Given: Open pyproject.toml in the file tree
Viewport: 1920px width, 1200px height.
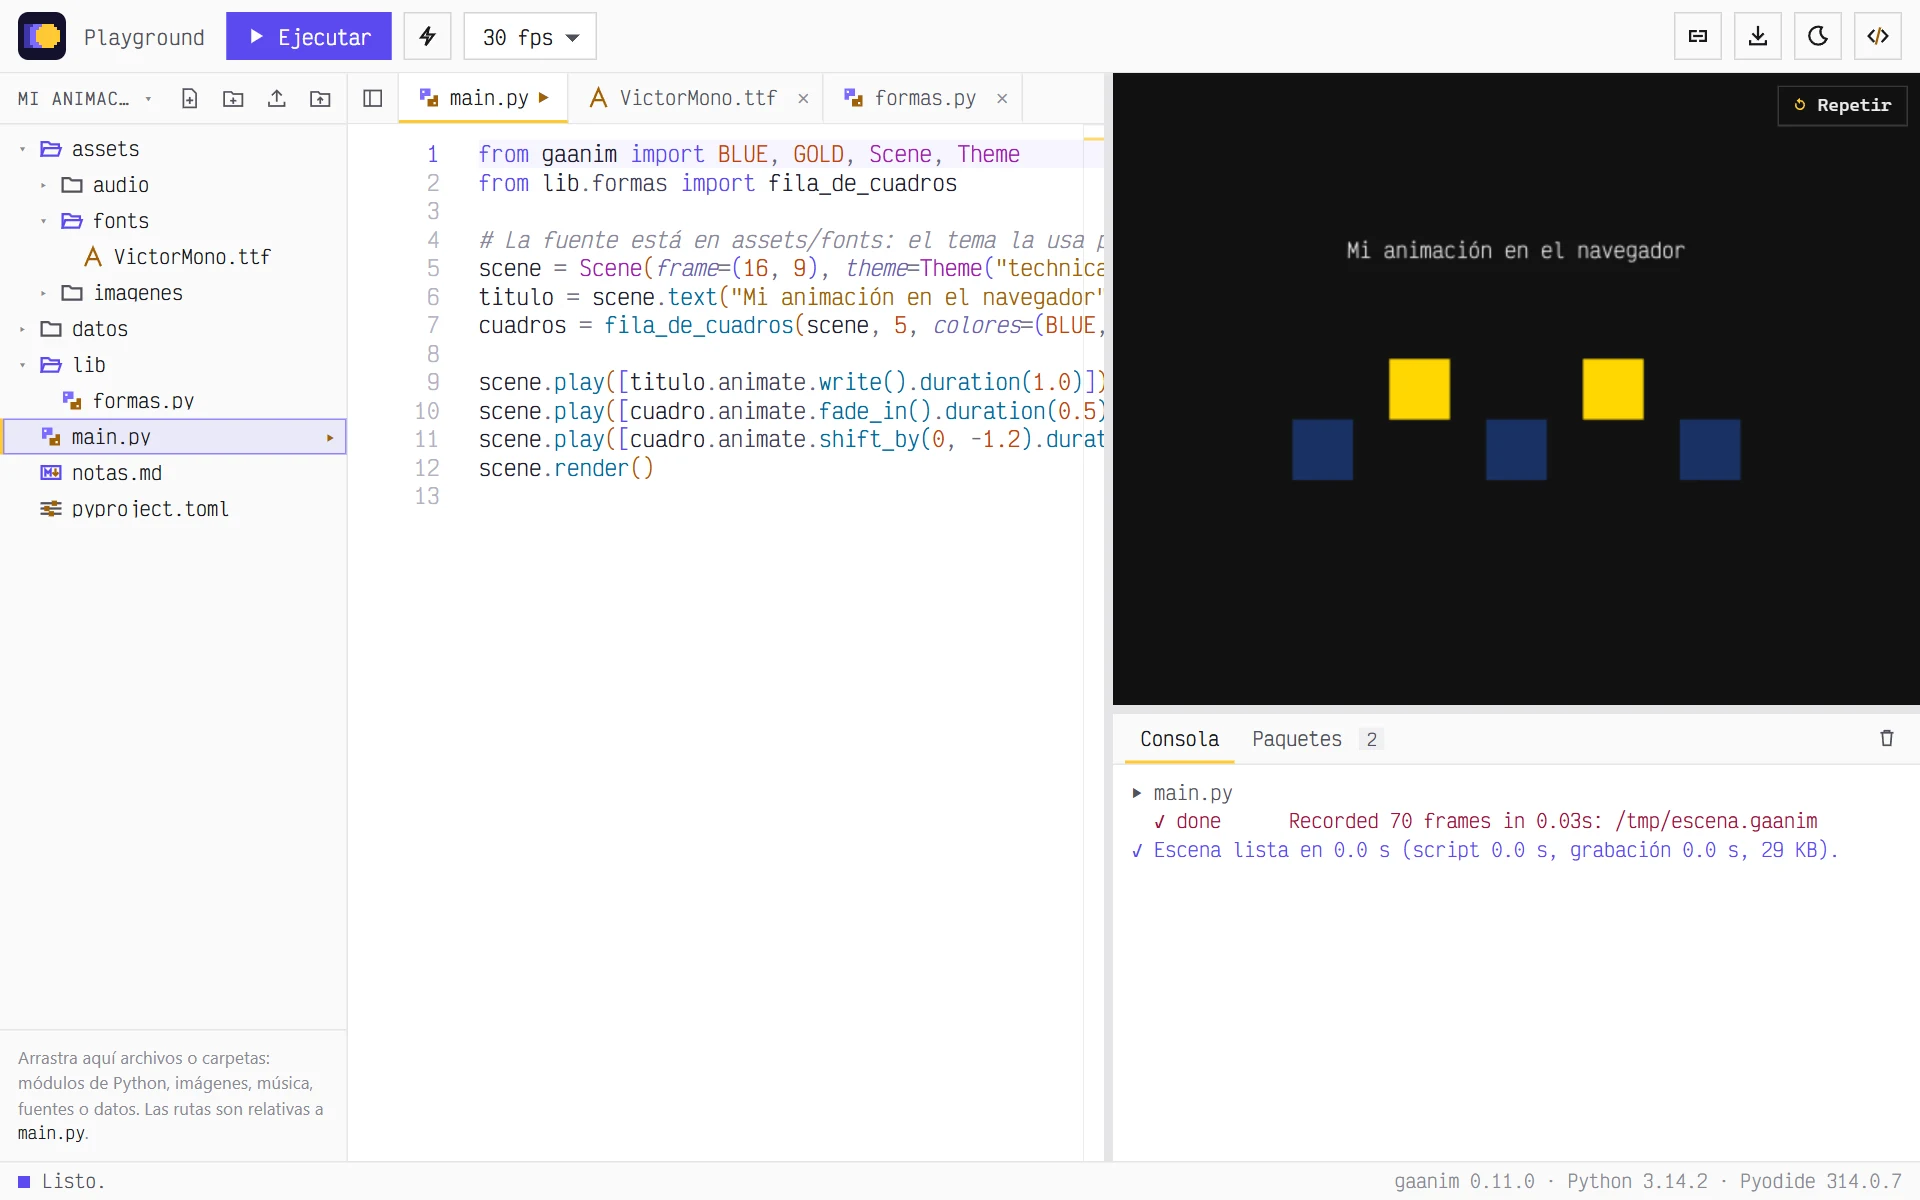Looking at the screenshot, I should tap(174, 509).
